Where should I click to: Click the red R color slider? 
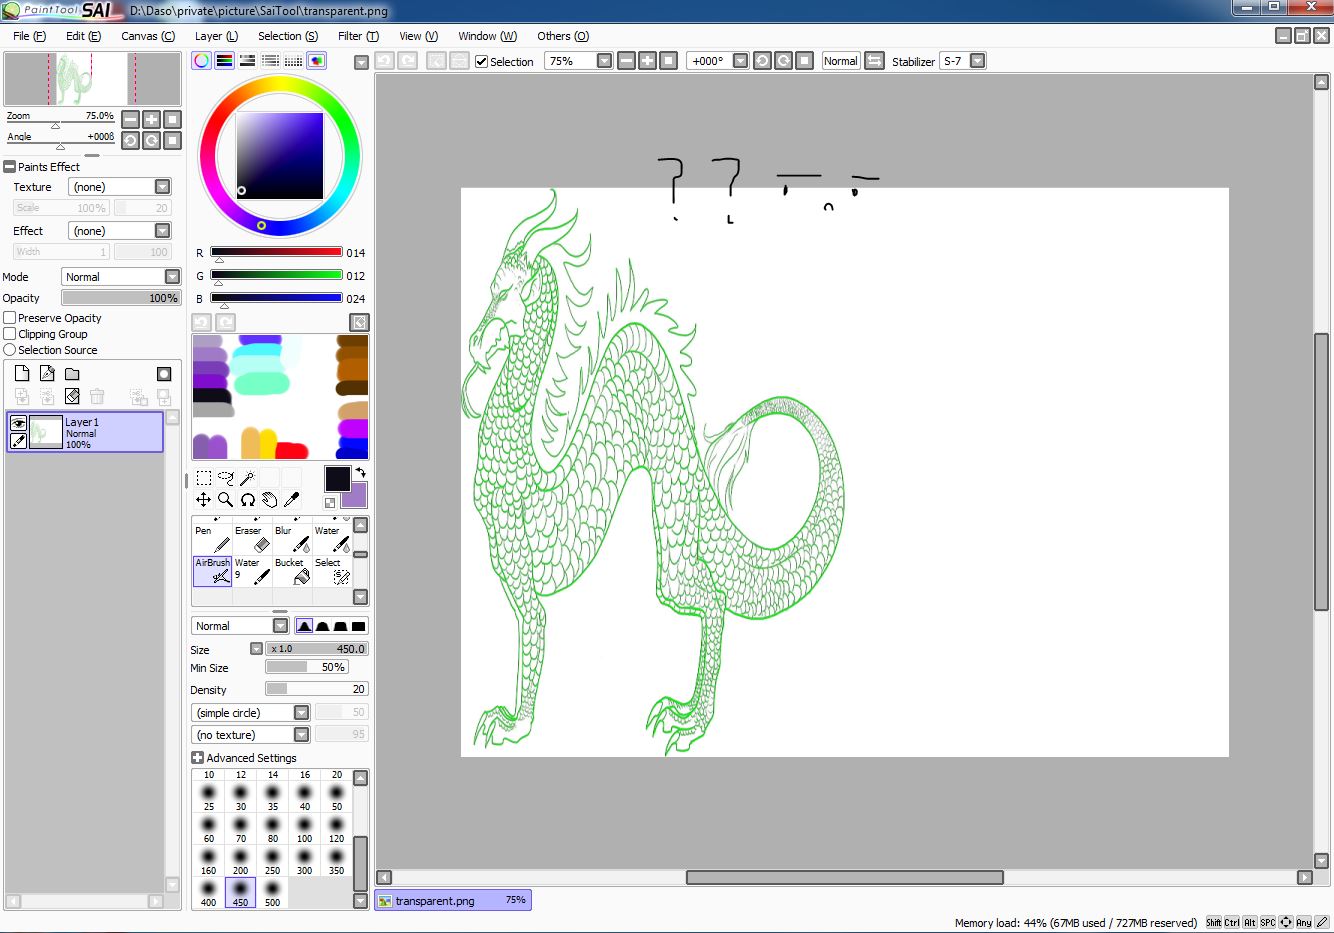coord(276,253)
